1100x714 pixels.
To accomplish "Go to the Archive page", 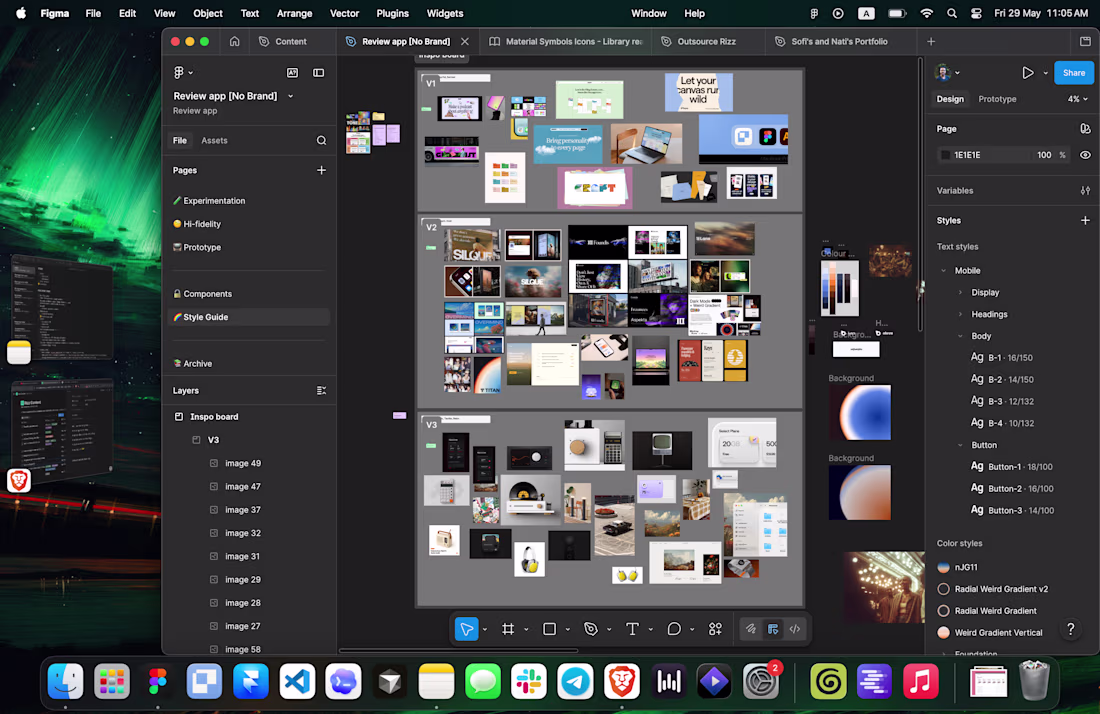I will (x=198, y=363).
